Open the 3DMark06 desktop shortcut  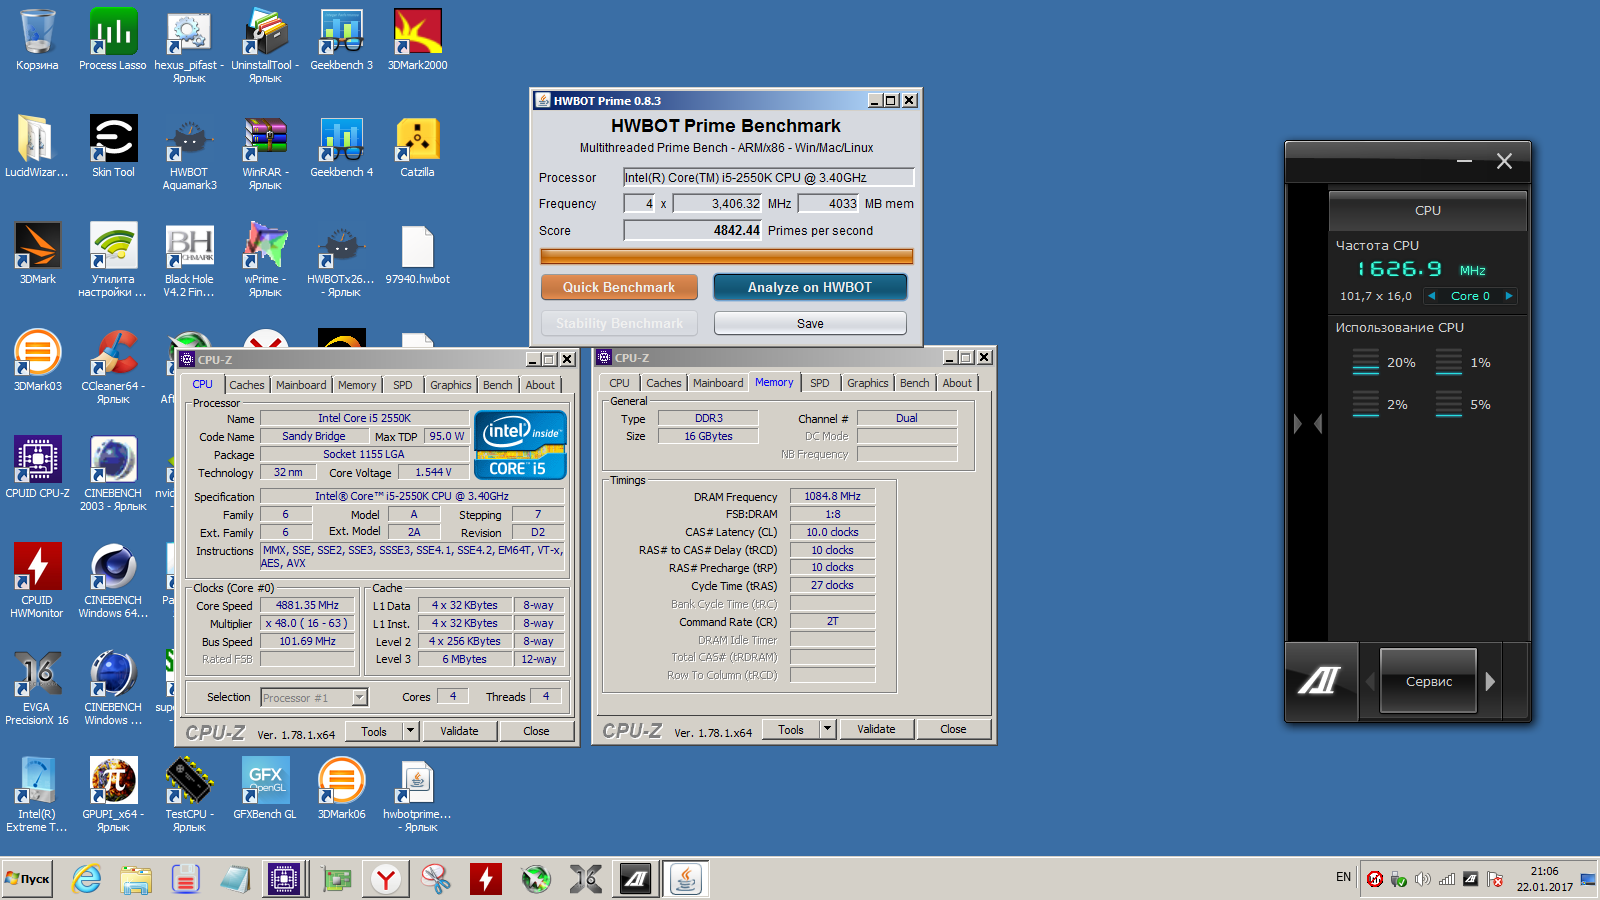pos(341,790)
